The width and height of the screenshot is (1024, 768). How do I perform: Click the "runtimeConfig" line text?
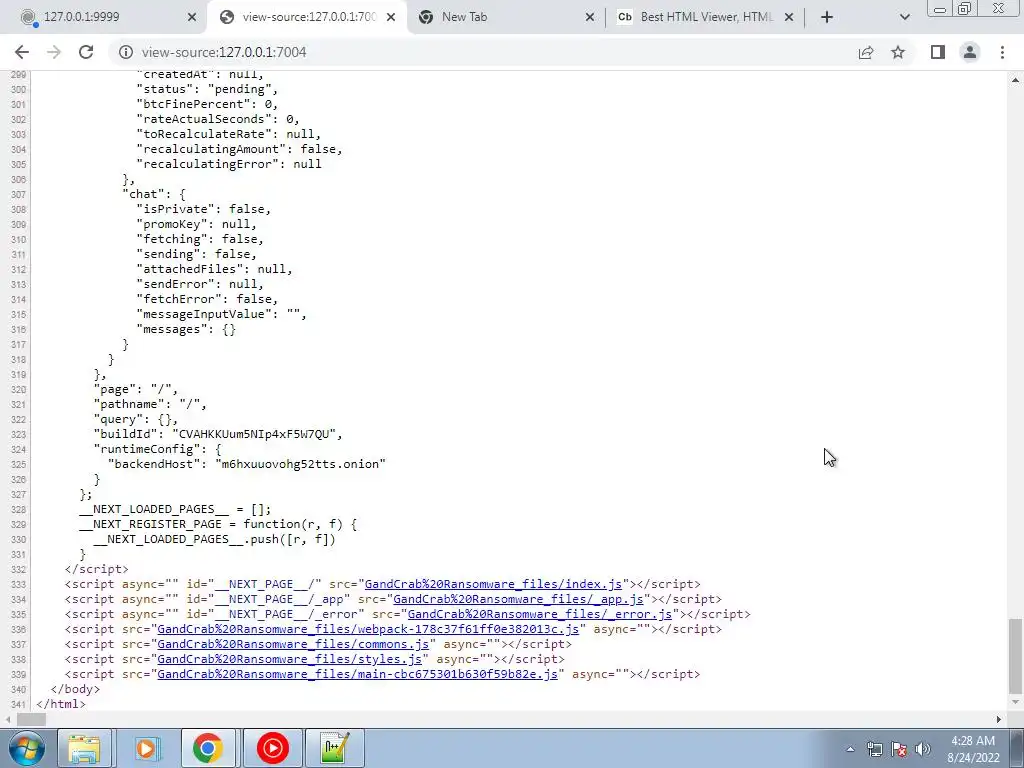tap(157, 449)
